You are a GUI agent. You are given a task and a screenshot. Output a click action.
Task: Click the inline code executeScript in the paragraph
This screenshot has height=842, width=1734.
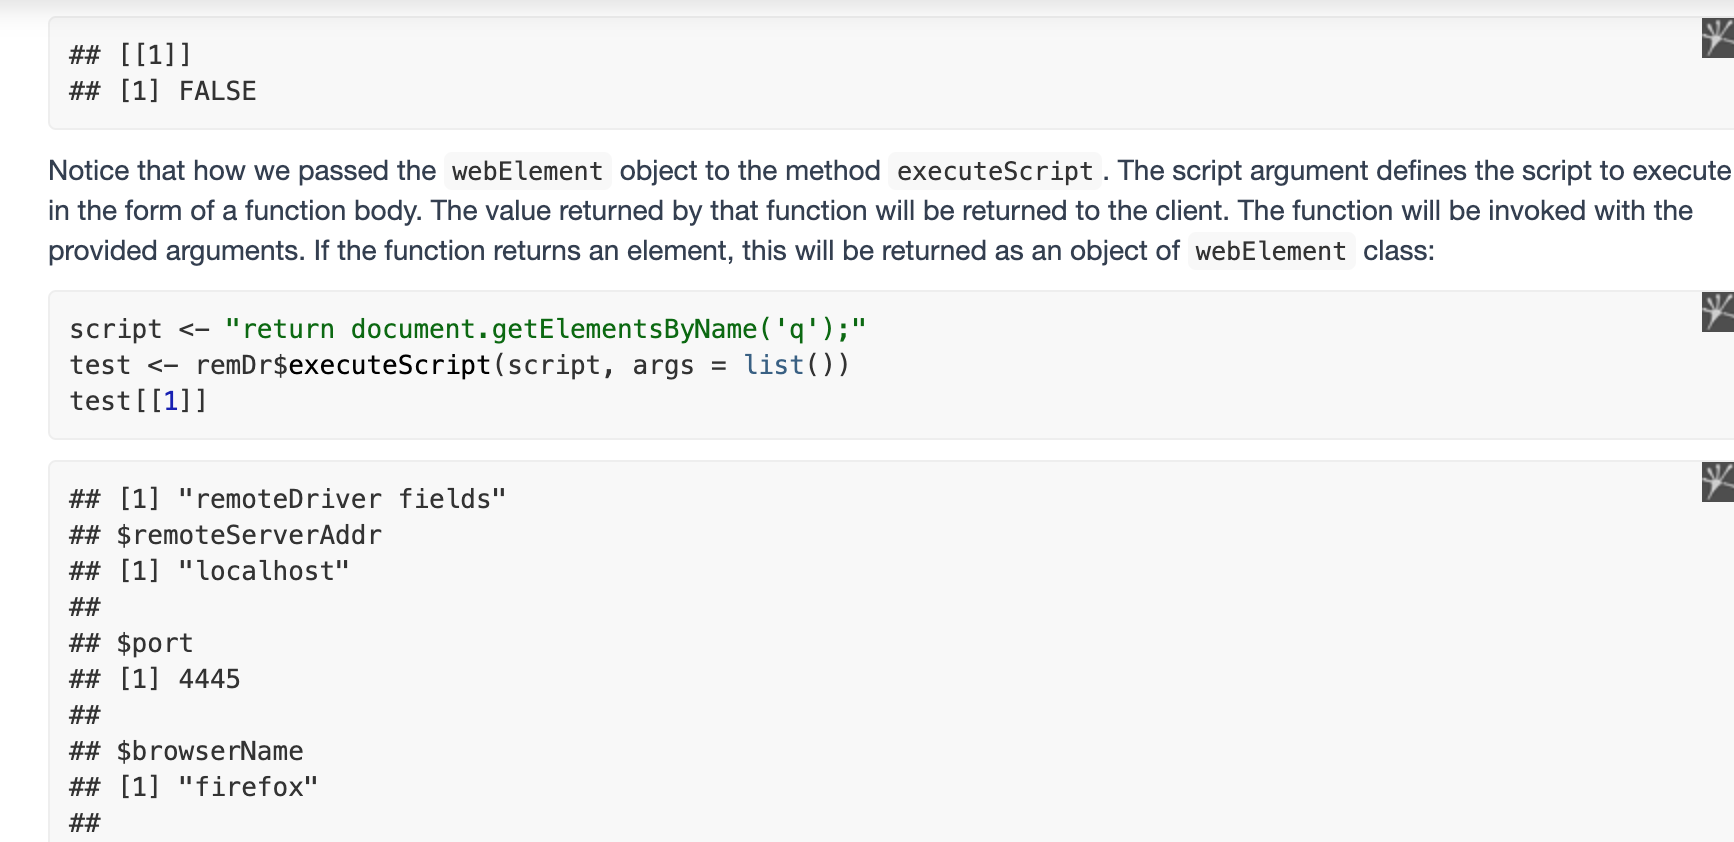tap(994, 171)
